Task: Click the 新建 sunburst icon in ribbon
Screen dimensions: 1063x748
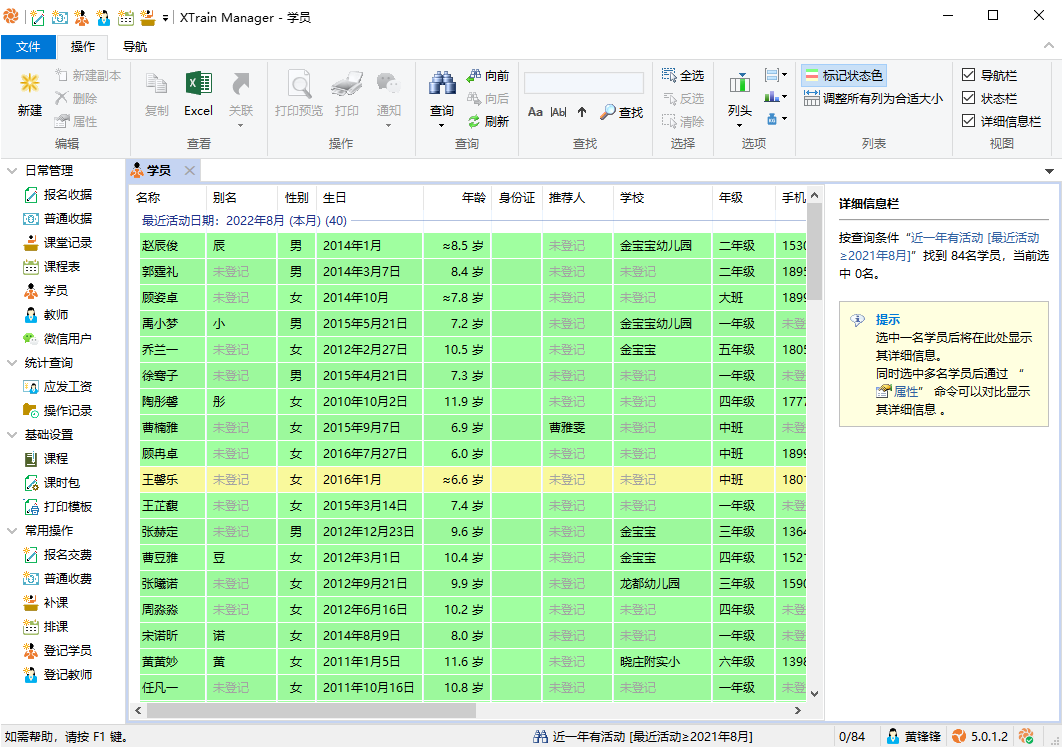Action: (x=29, y=83)
